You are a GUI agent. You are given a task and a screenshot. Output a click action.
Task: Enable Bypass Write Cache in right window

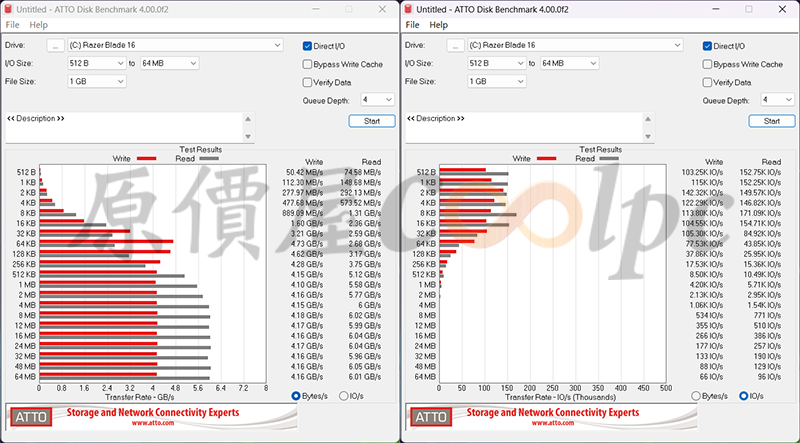pyautogui.click(x=707, y=64)
